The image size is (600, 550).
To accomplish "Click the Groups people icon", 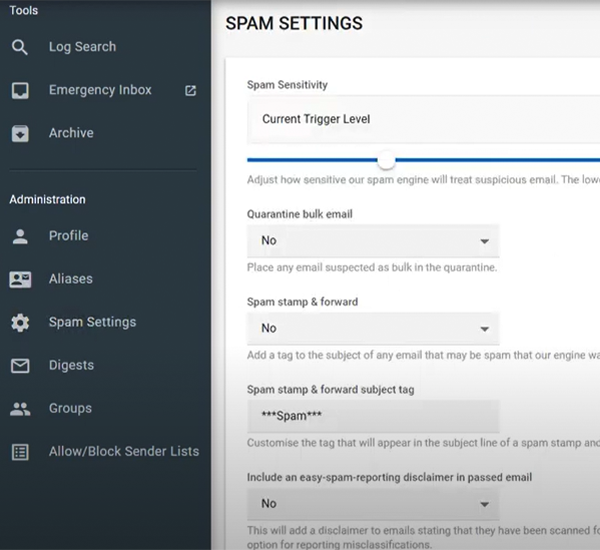I will pyautogui.click(x=20, y=409).
